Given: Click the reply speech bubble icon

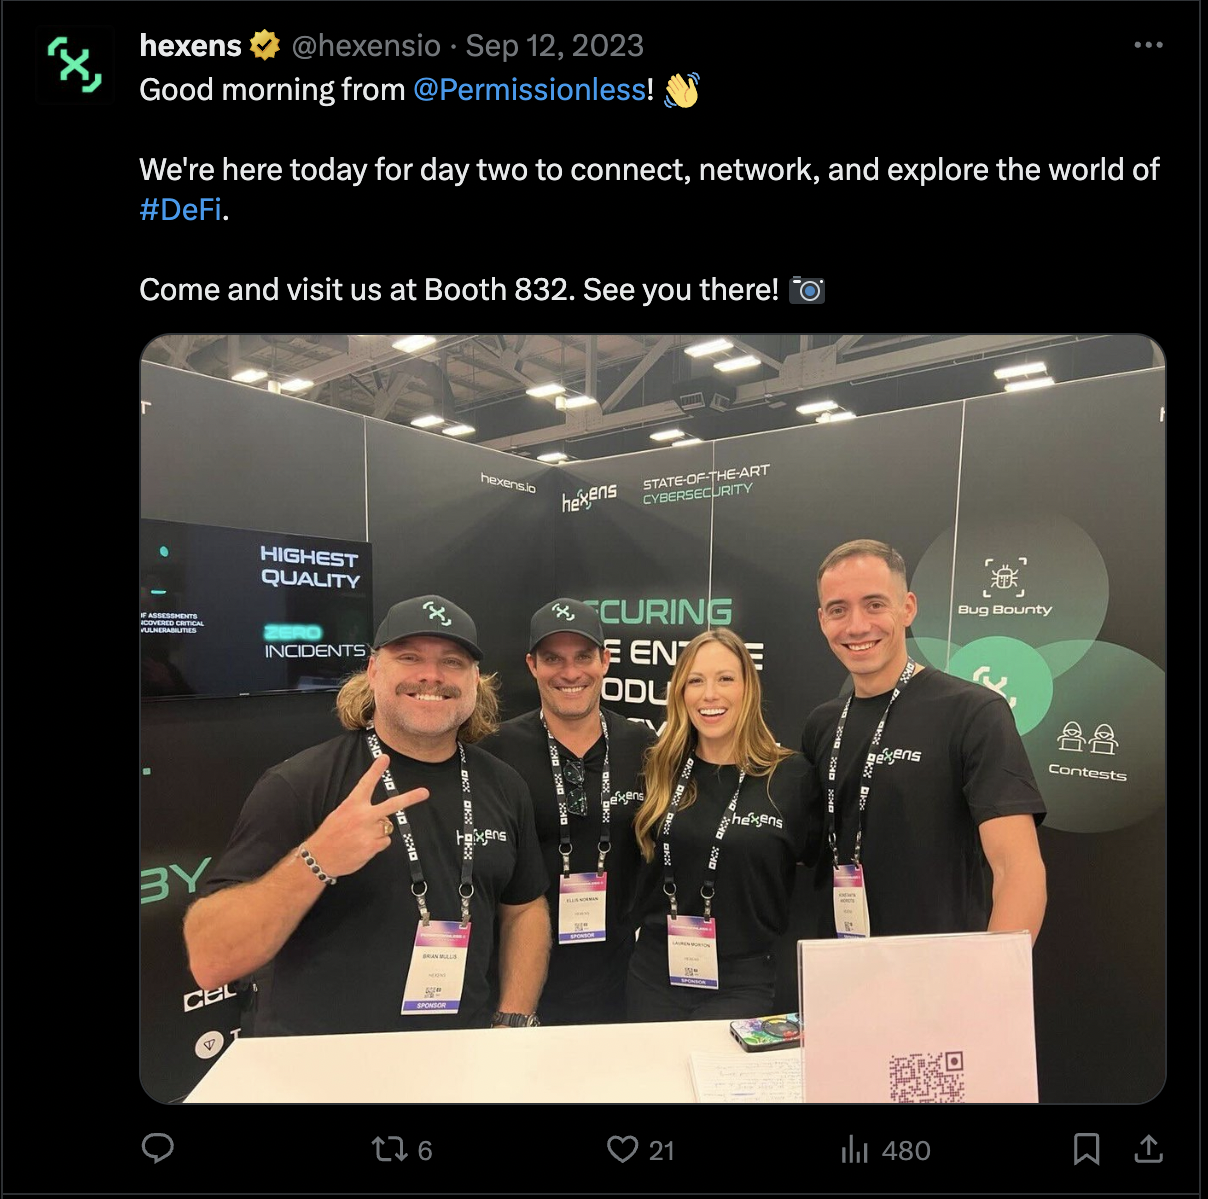Looking at the screenshot, I should click(158, 1148).
